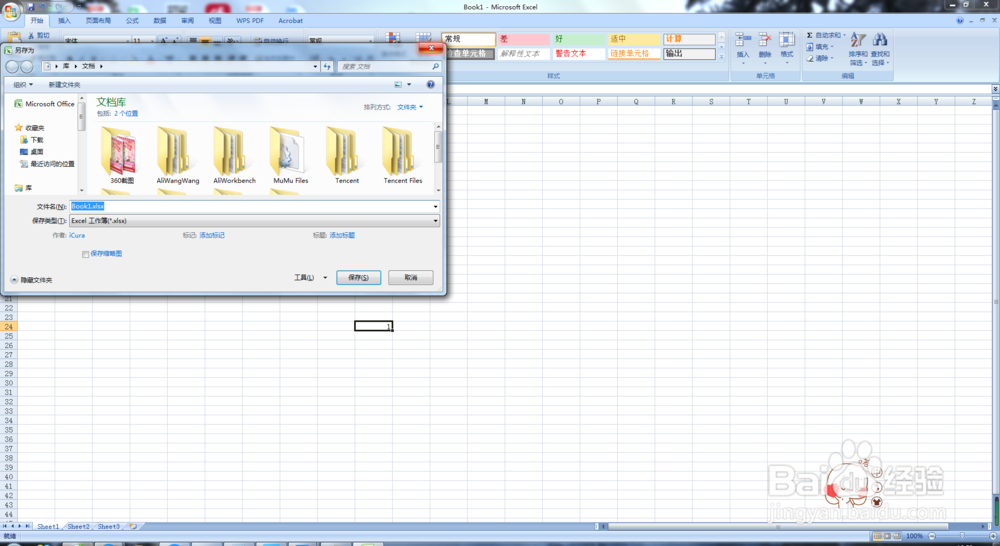Open the view options dropdown arrow in dialog

[409, 84]
